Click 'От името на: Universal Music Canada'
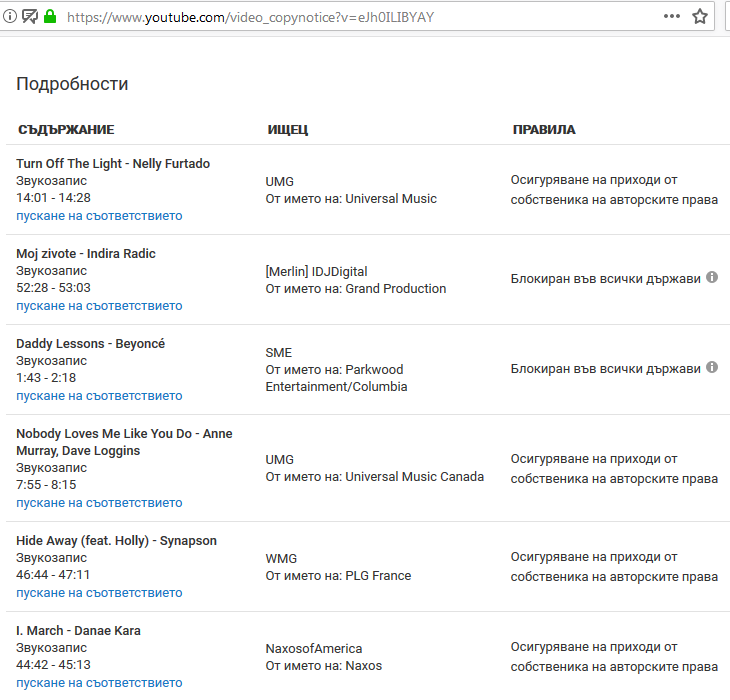 coord(375,477)
